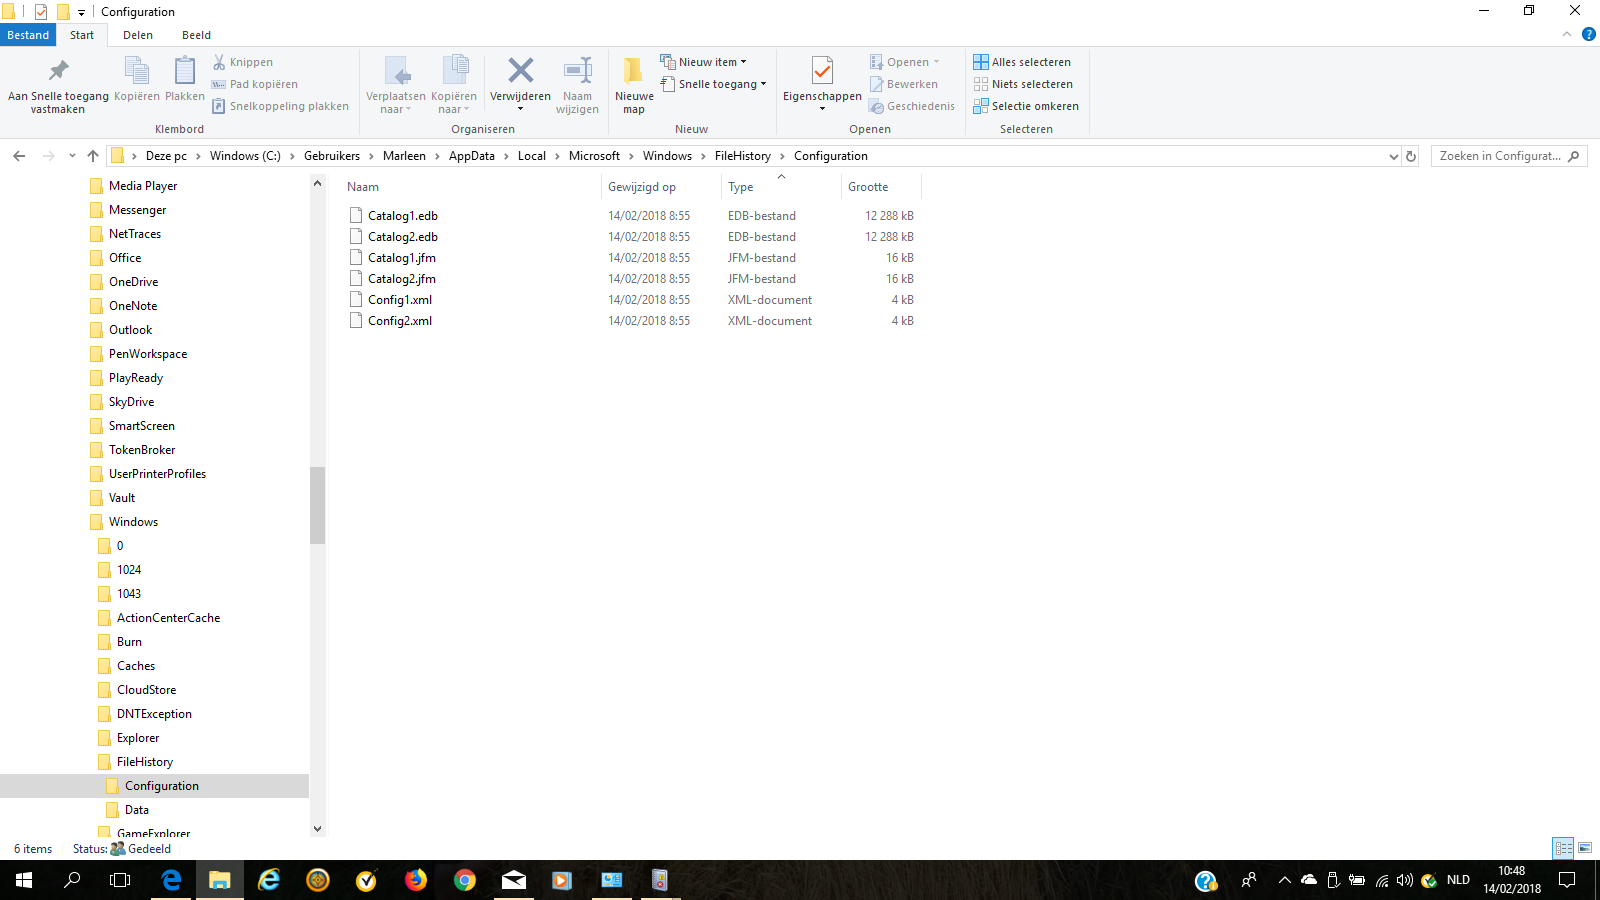Create a new folder with Nieuwe map
This screenshot has height=900, width=1600.
click(x=634, y=85)
